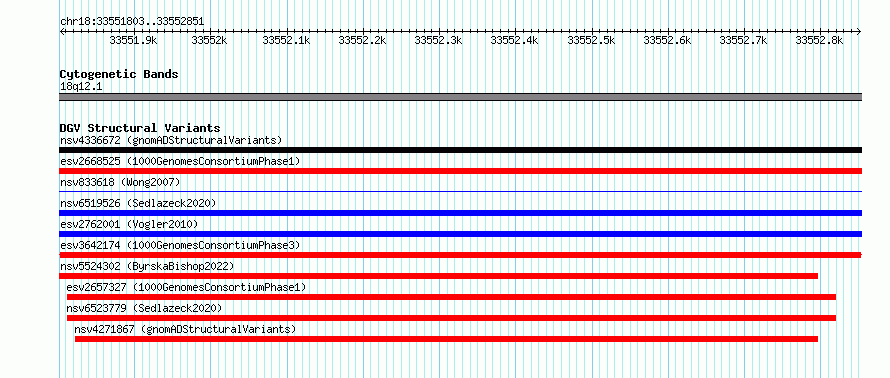Click the nsv6519526 Sedlazeck2020 label
Viewport: 890px width, 378px height.
tap(138, 203)
